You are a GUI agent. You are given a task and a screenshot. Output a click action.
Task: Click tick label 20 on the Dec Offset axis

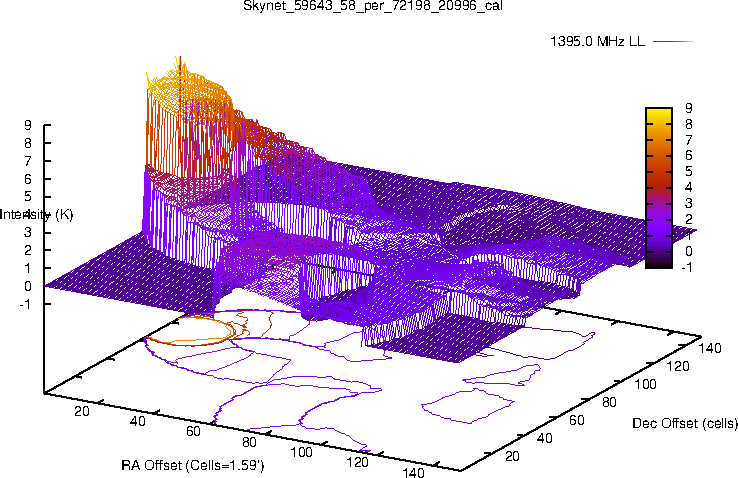click(x=512, y=456)
